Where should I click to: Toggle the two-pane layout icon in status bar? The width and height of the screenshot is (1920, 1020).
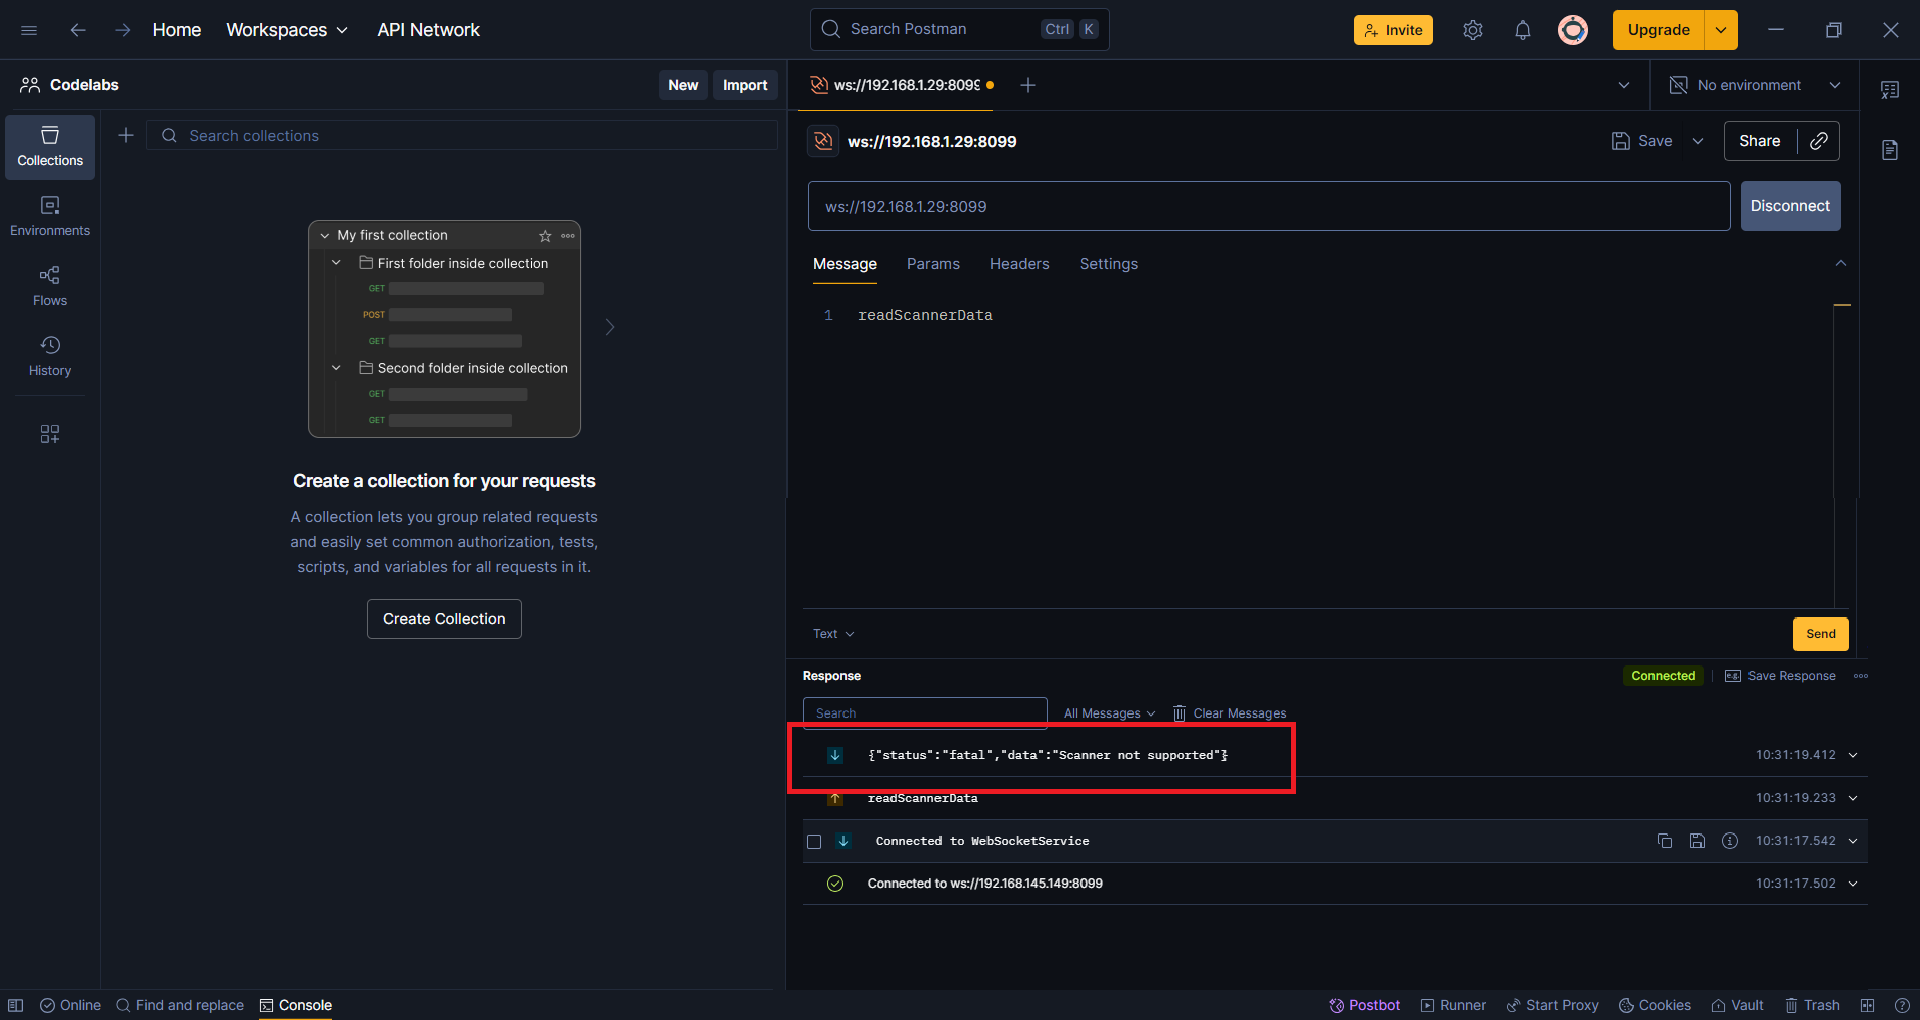(1867, 1005)
